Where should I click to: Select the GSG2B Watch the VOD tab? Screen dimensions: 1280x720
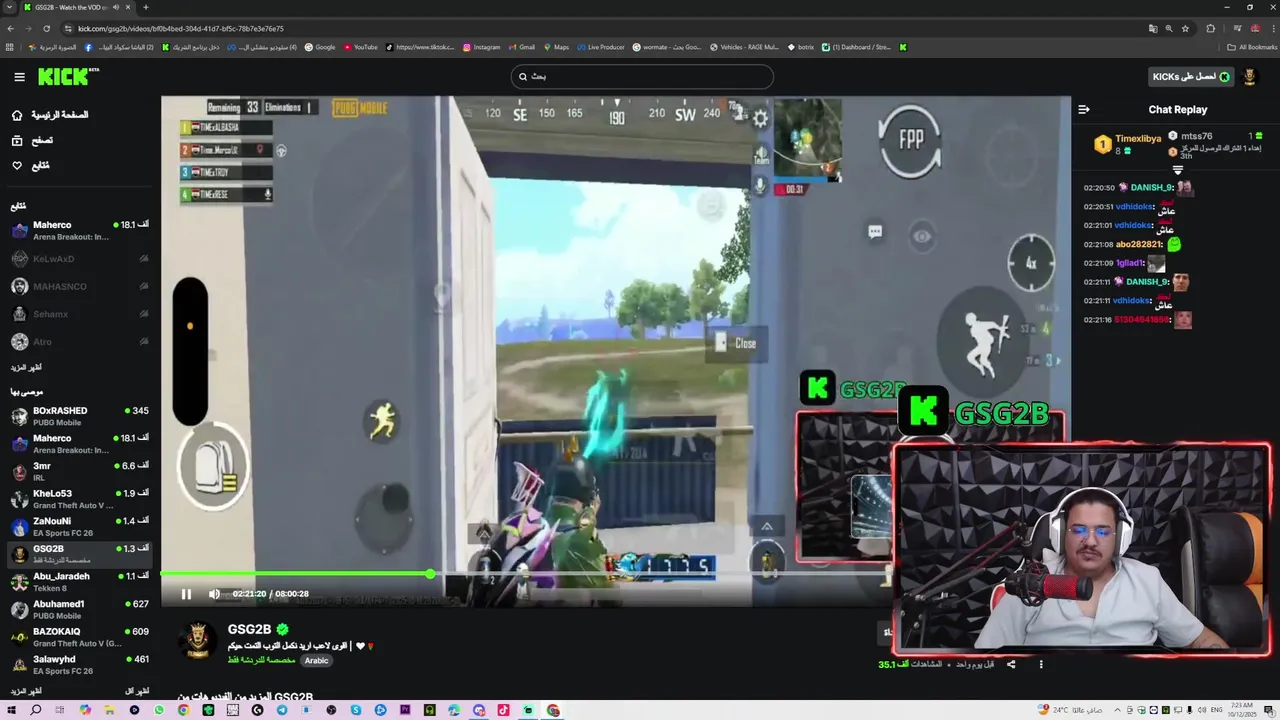[77, 7]
